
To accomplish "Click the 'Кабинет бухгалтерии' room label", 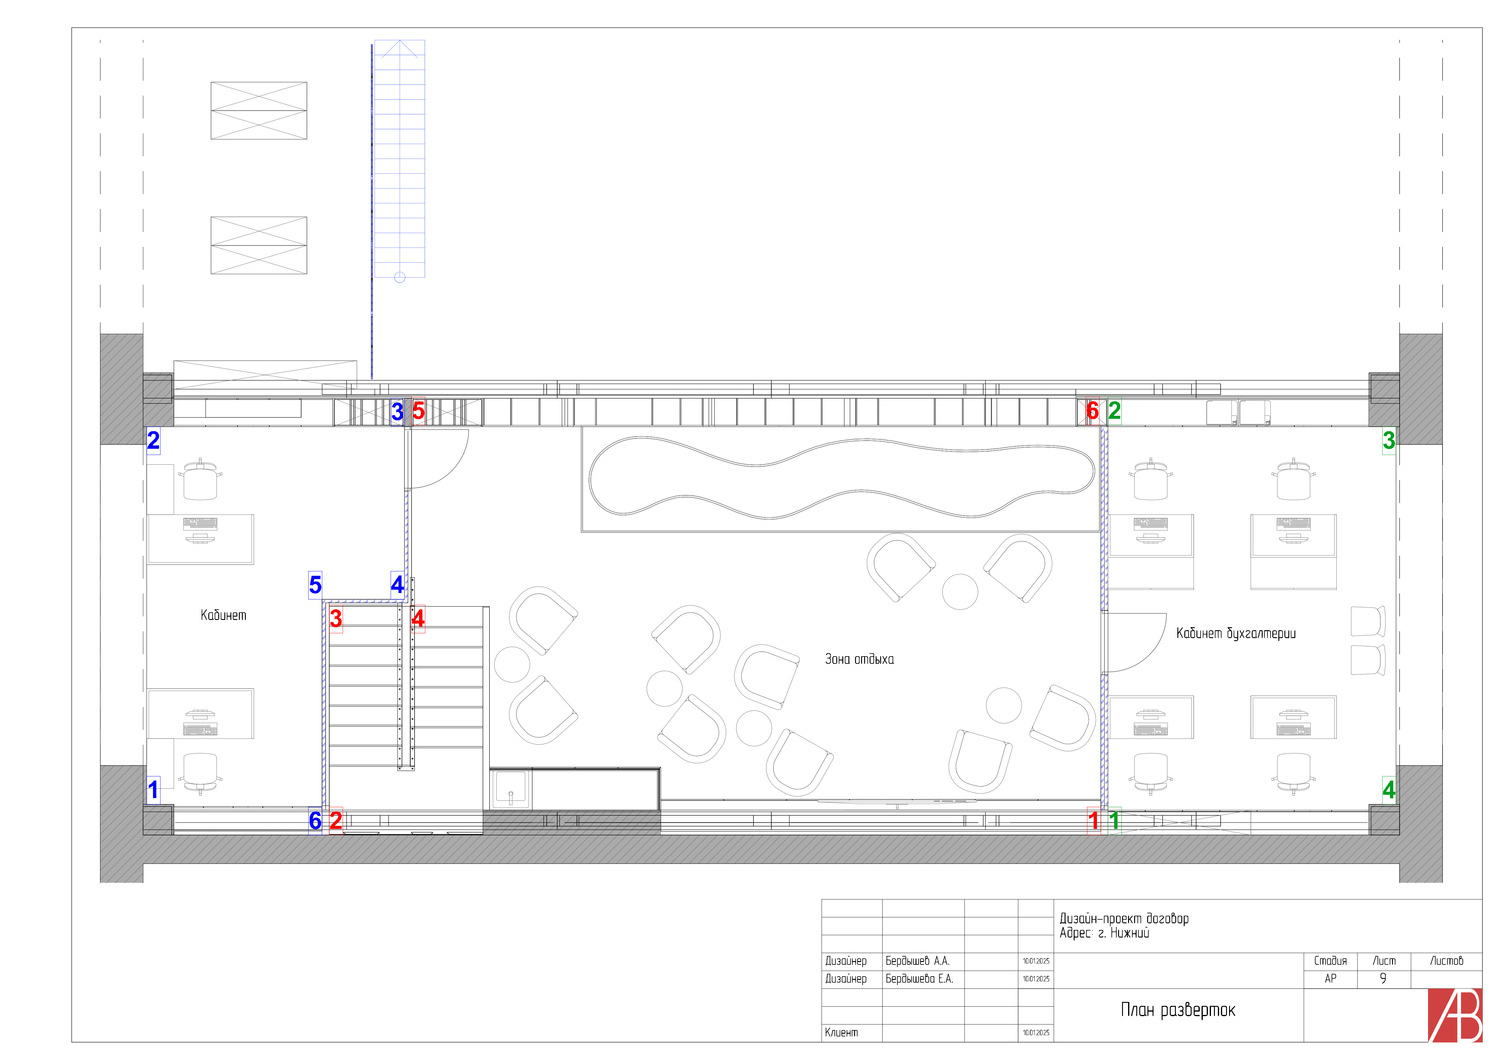I will click(1235, 633).
